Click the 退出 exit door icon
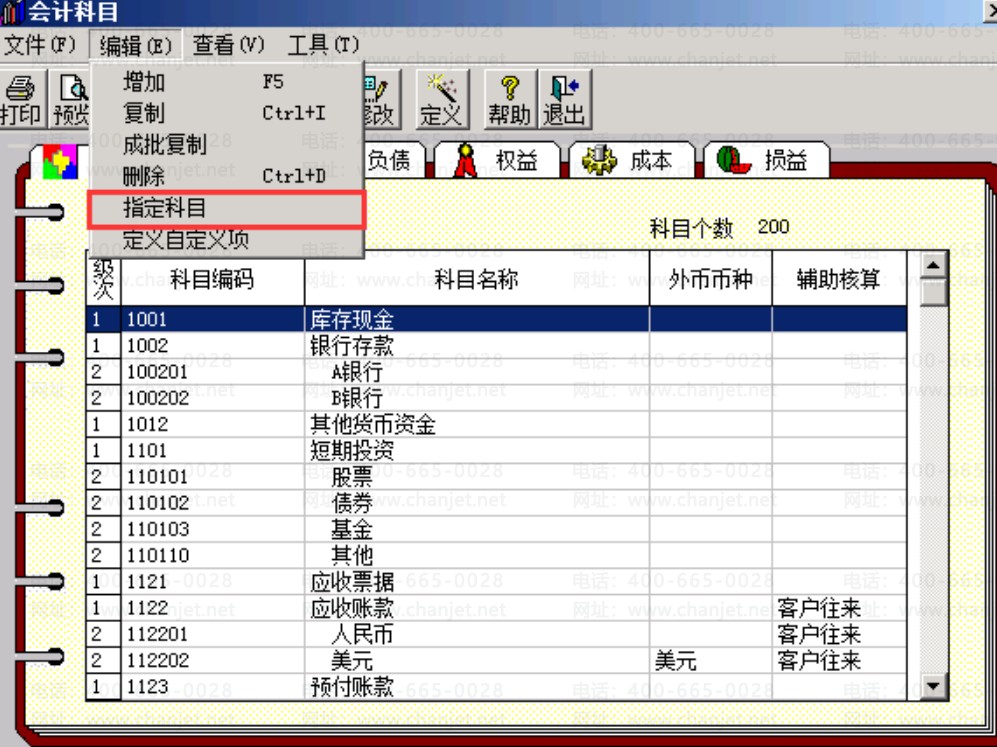The width and height of the screenshot is (997, 747). point(565,100)
